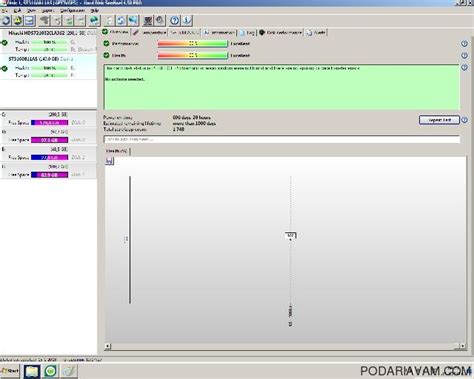
Task: Click the graph's left scroll arrow
Action: point(107,346)
